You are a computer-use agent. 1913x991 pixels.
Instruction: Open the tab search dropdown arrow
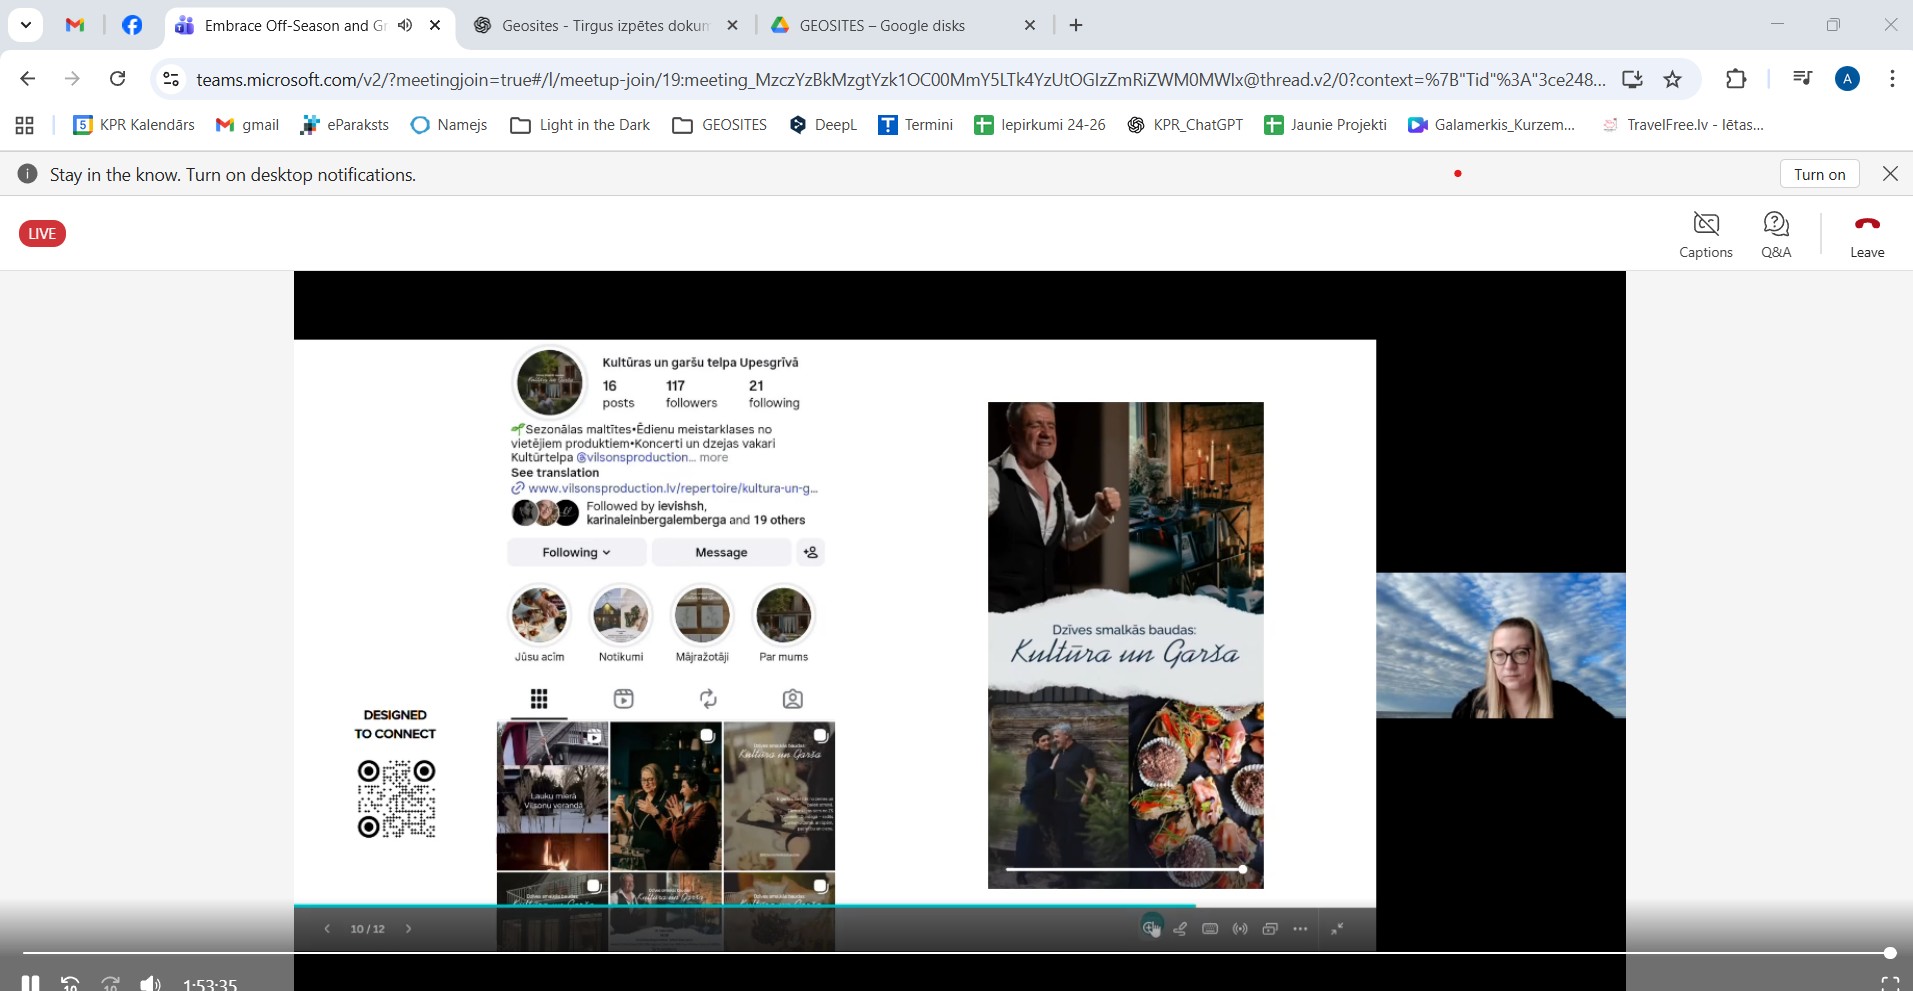point(25,26)
